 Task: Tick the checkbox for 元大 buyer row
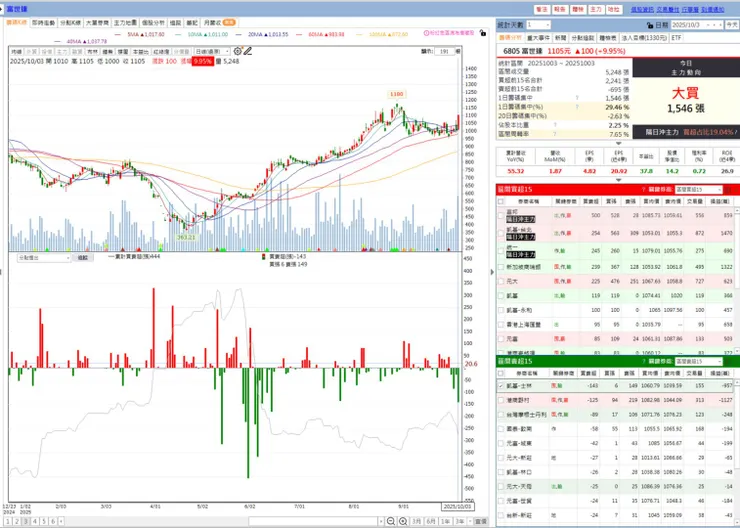[501, 282]
